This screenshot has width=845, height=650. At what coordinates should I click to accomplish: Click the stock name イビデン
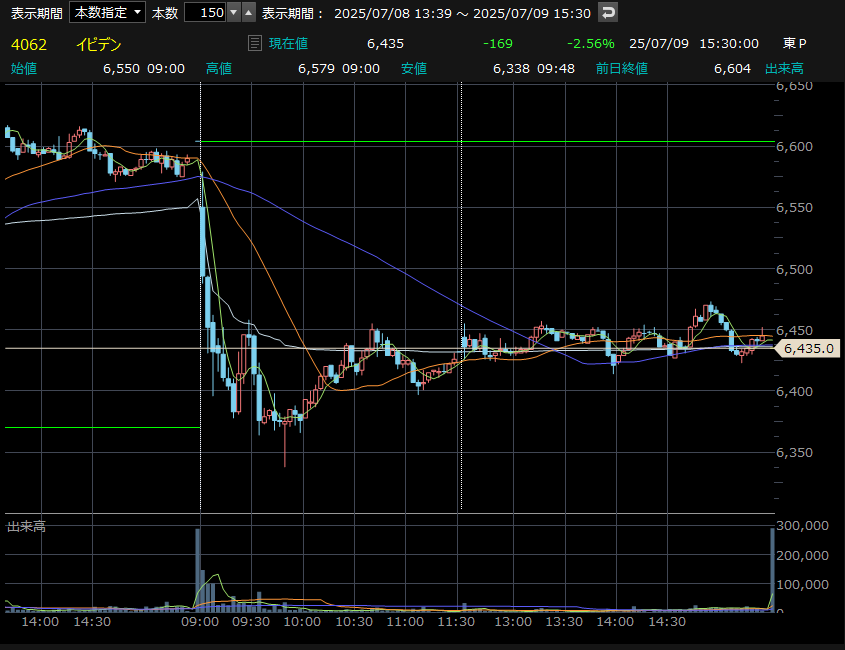(x=99, y=44)
